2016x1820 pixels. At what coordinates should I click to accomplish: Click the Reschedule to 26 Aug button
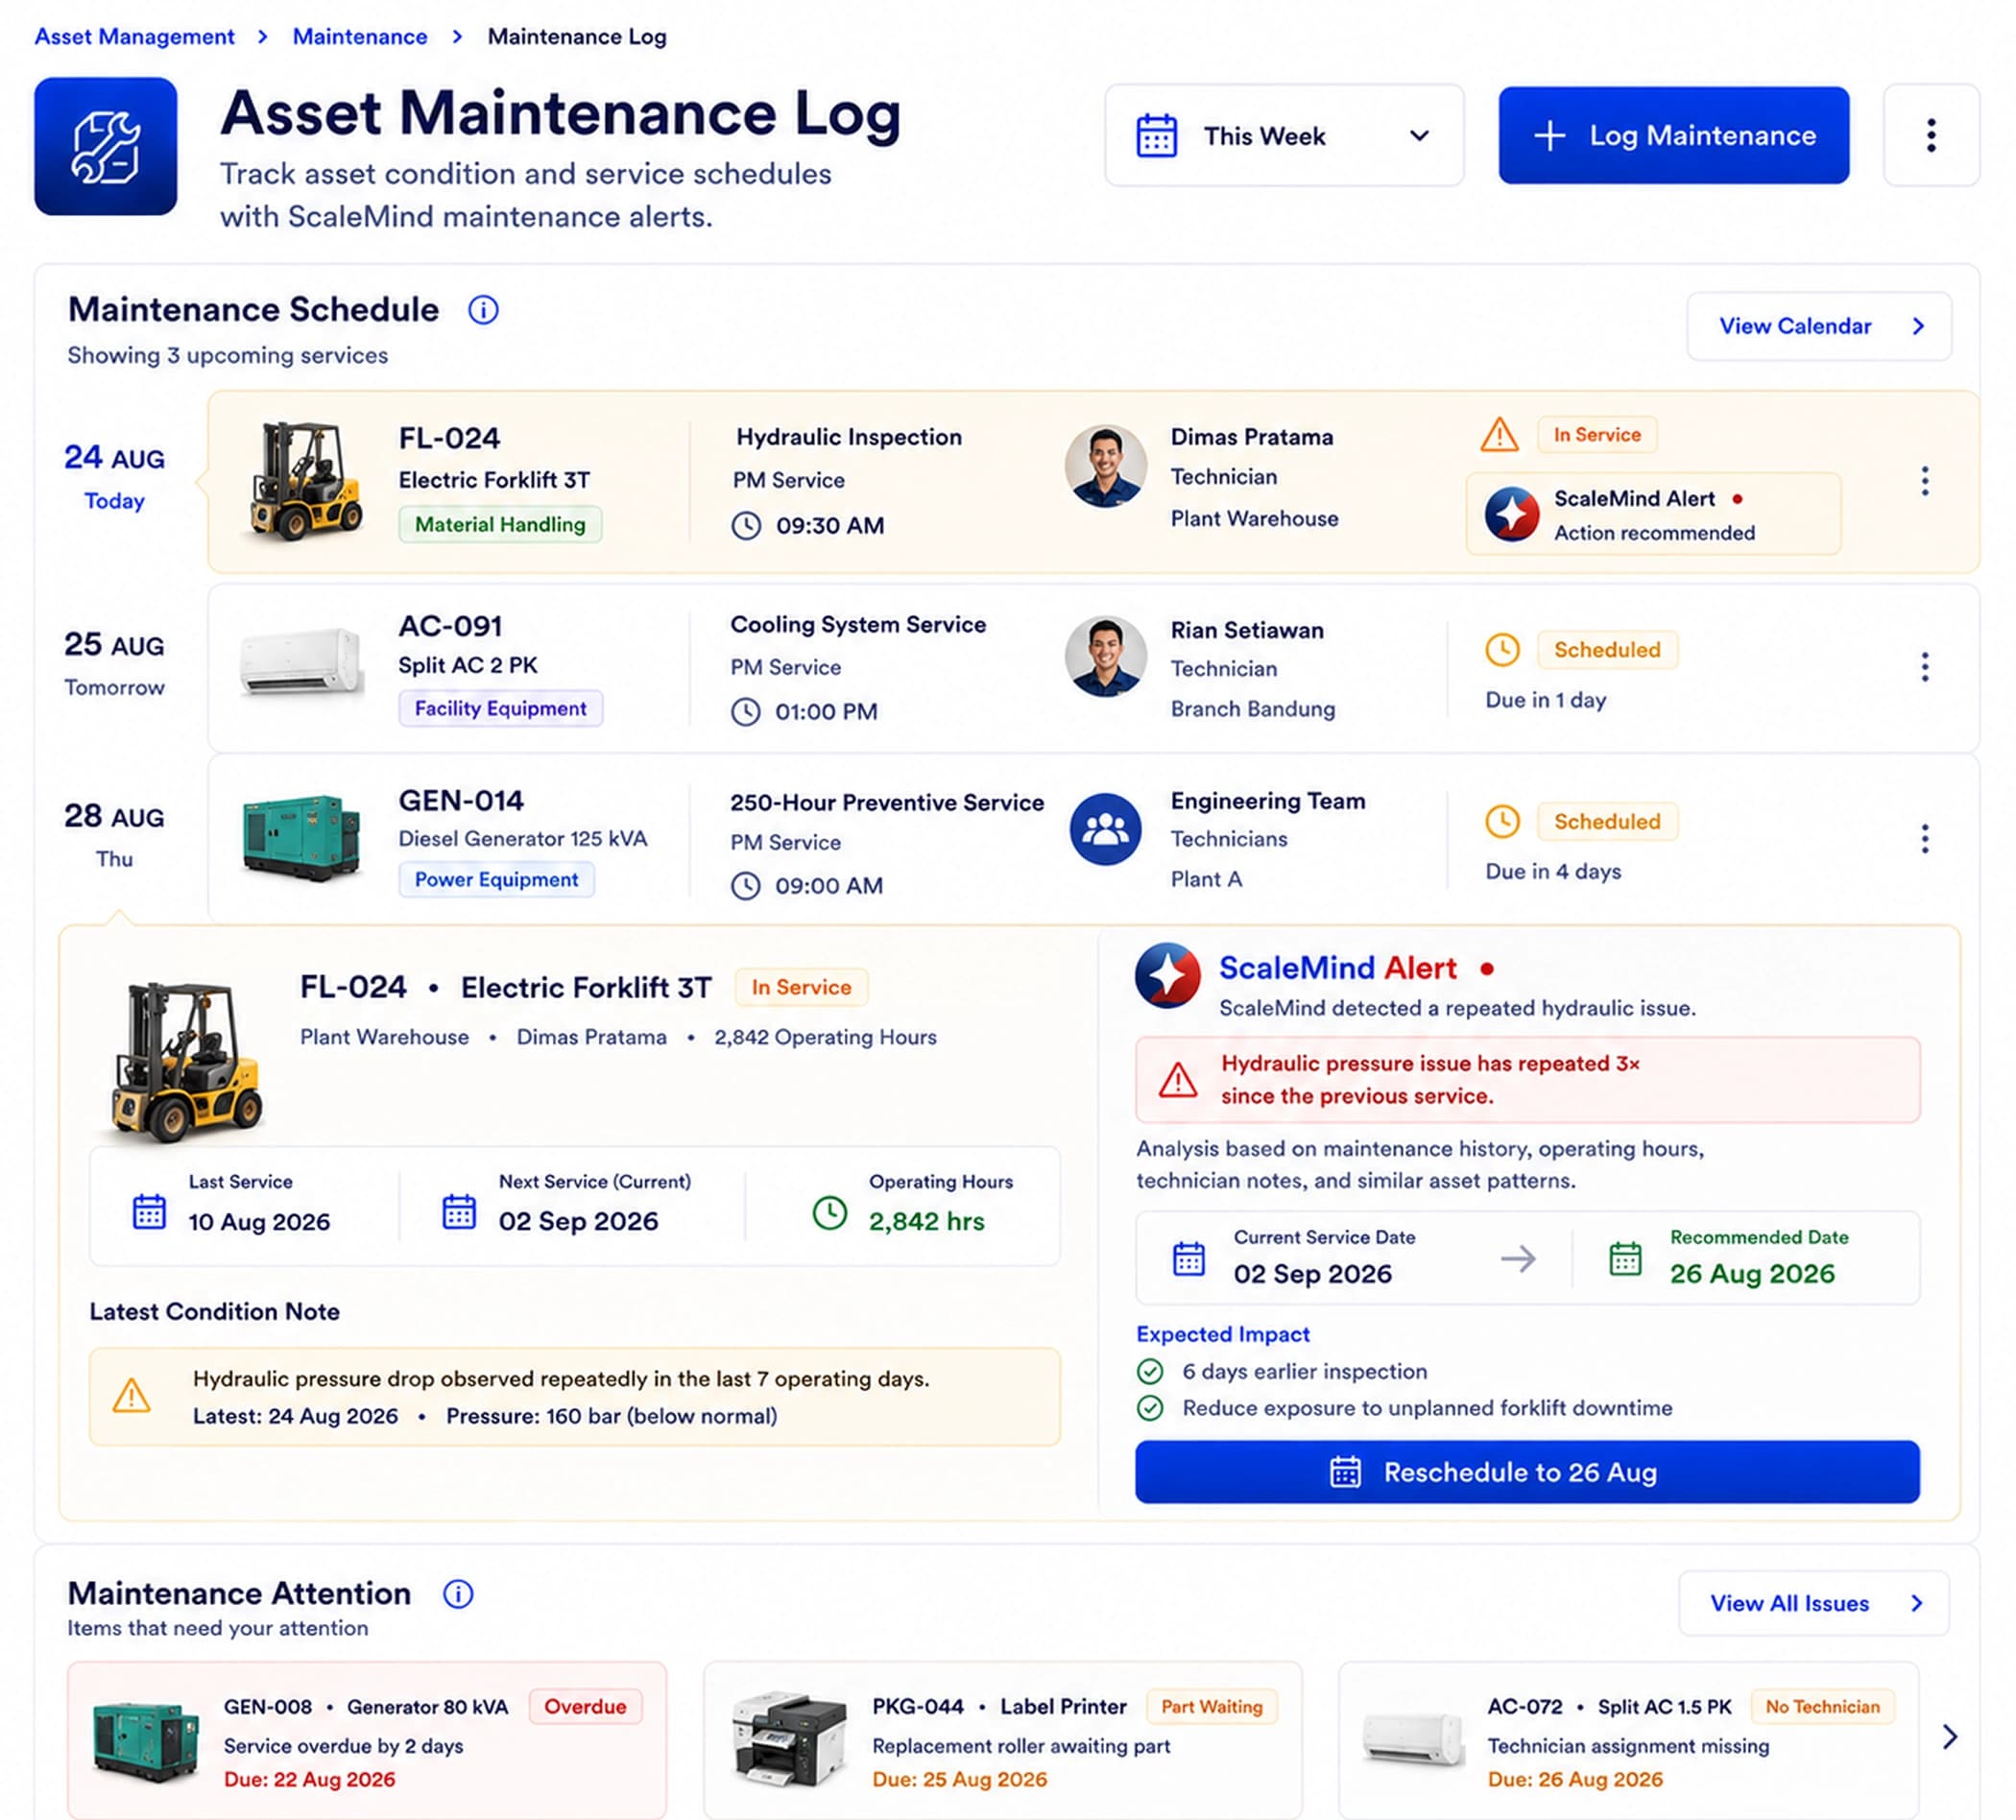pyautogui.click(x=1527, y=1472)
